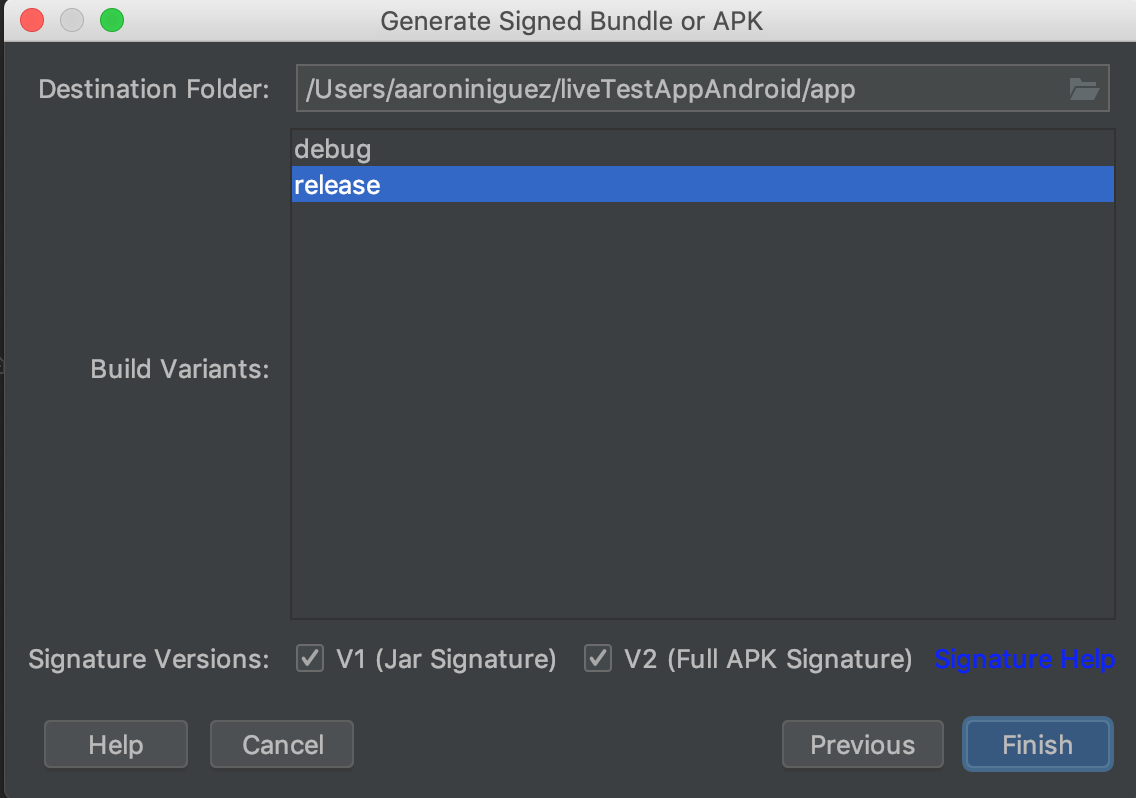Uncheck the V1 (Jar Signature) checkbox

point(311,659)
